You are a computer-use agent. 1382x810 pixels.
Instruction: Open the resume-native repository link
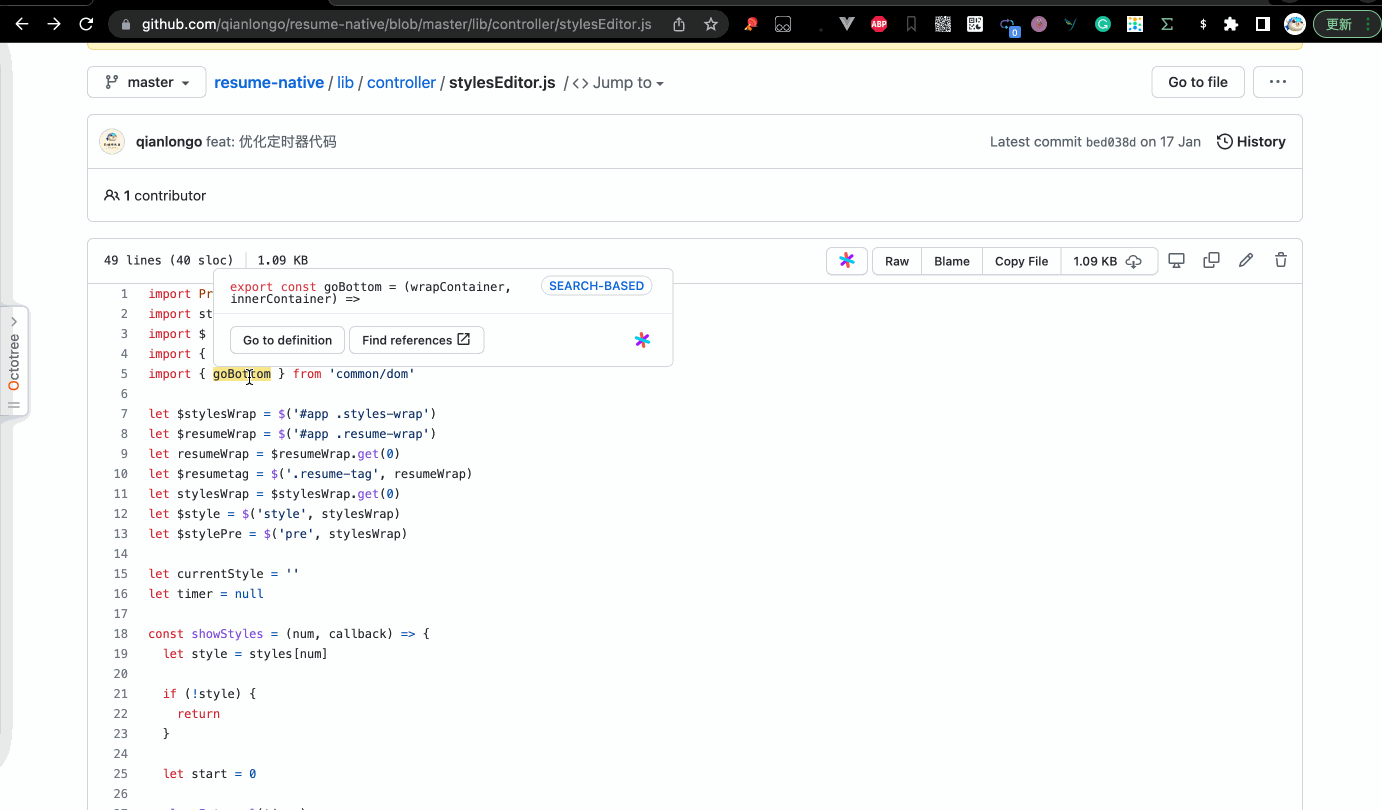pyautogui.click(x=269, y=83)
